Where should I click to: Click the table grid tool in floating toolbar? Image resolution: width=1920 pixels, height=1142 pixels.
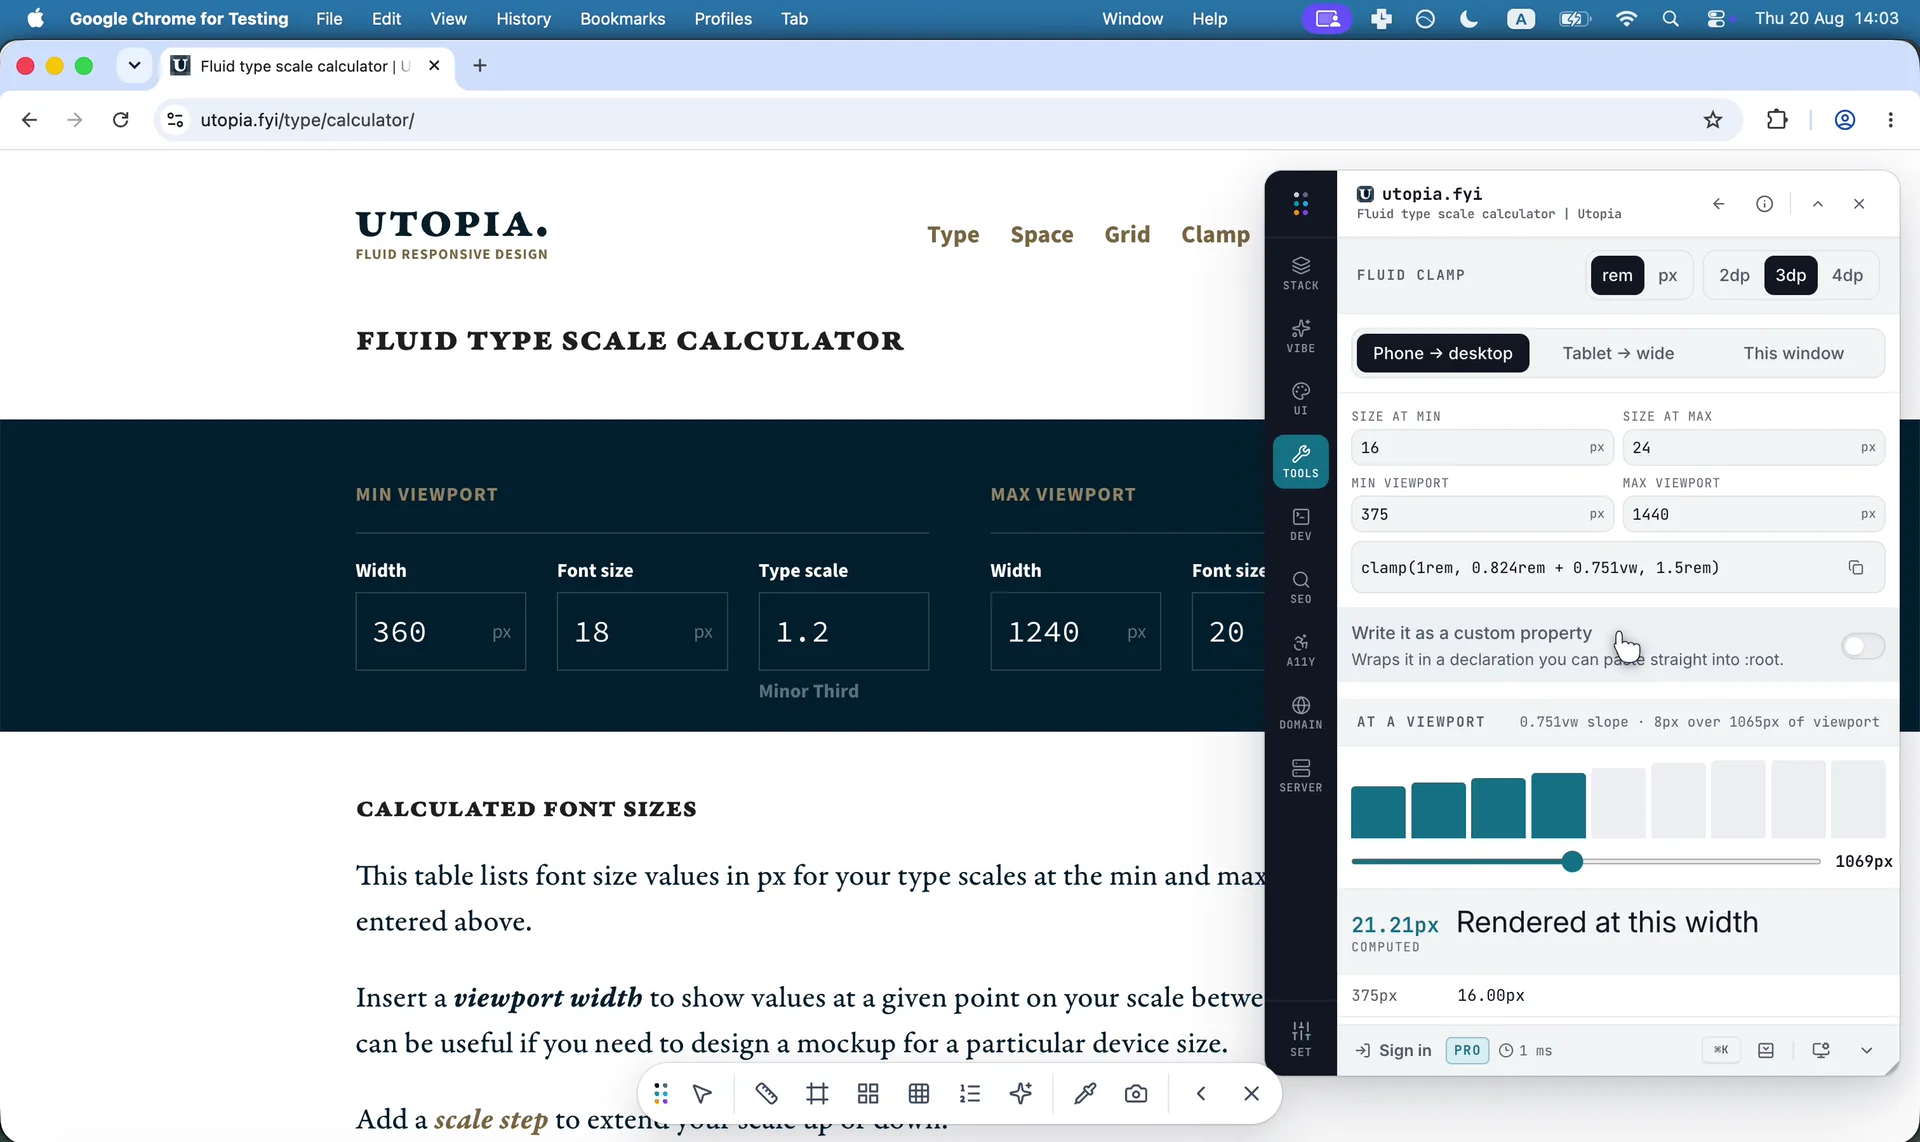pos(919,1094)
